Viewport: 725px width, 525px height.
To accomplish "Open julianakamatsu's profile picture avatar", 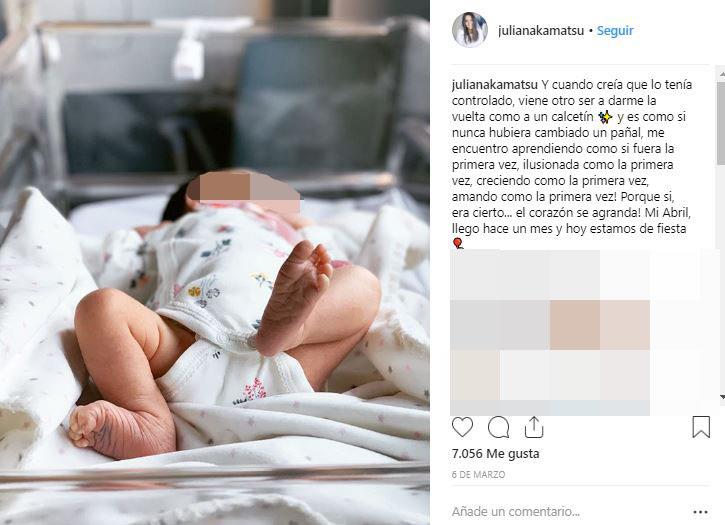I will pos(470,30).
